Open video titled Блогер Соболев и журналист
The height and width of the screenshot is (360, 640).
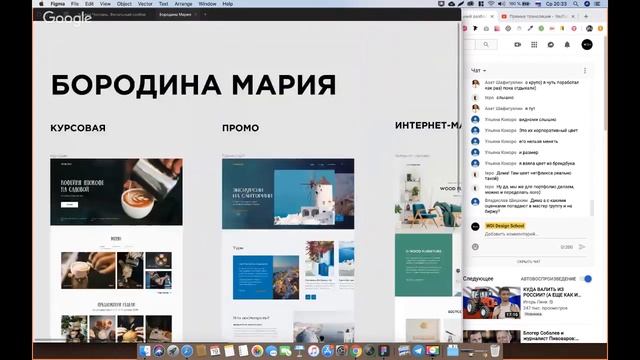[x=551, y=336]
